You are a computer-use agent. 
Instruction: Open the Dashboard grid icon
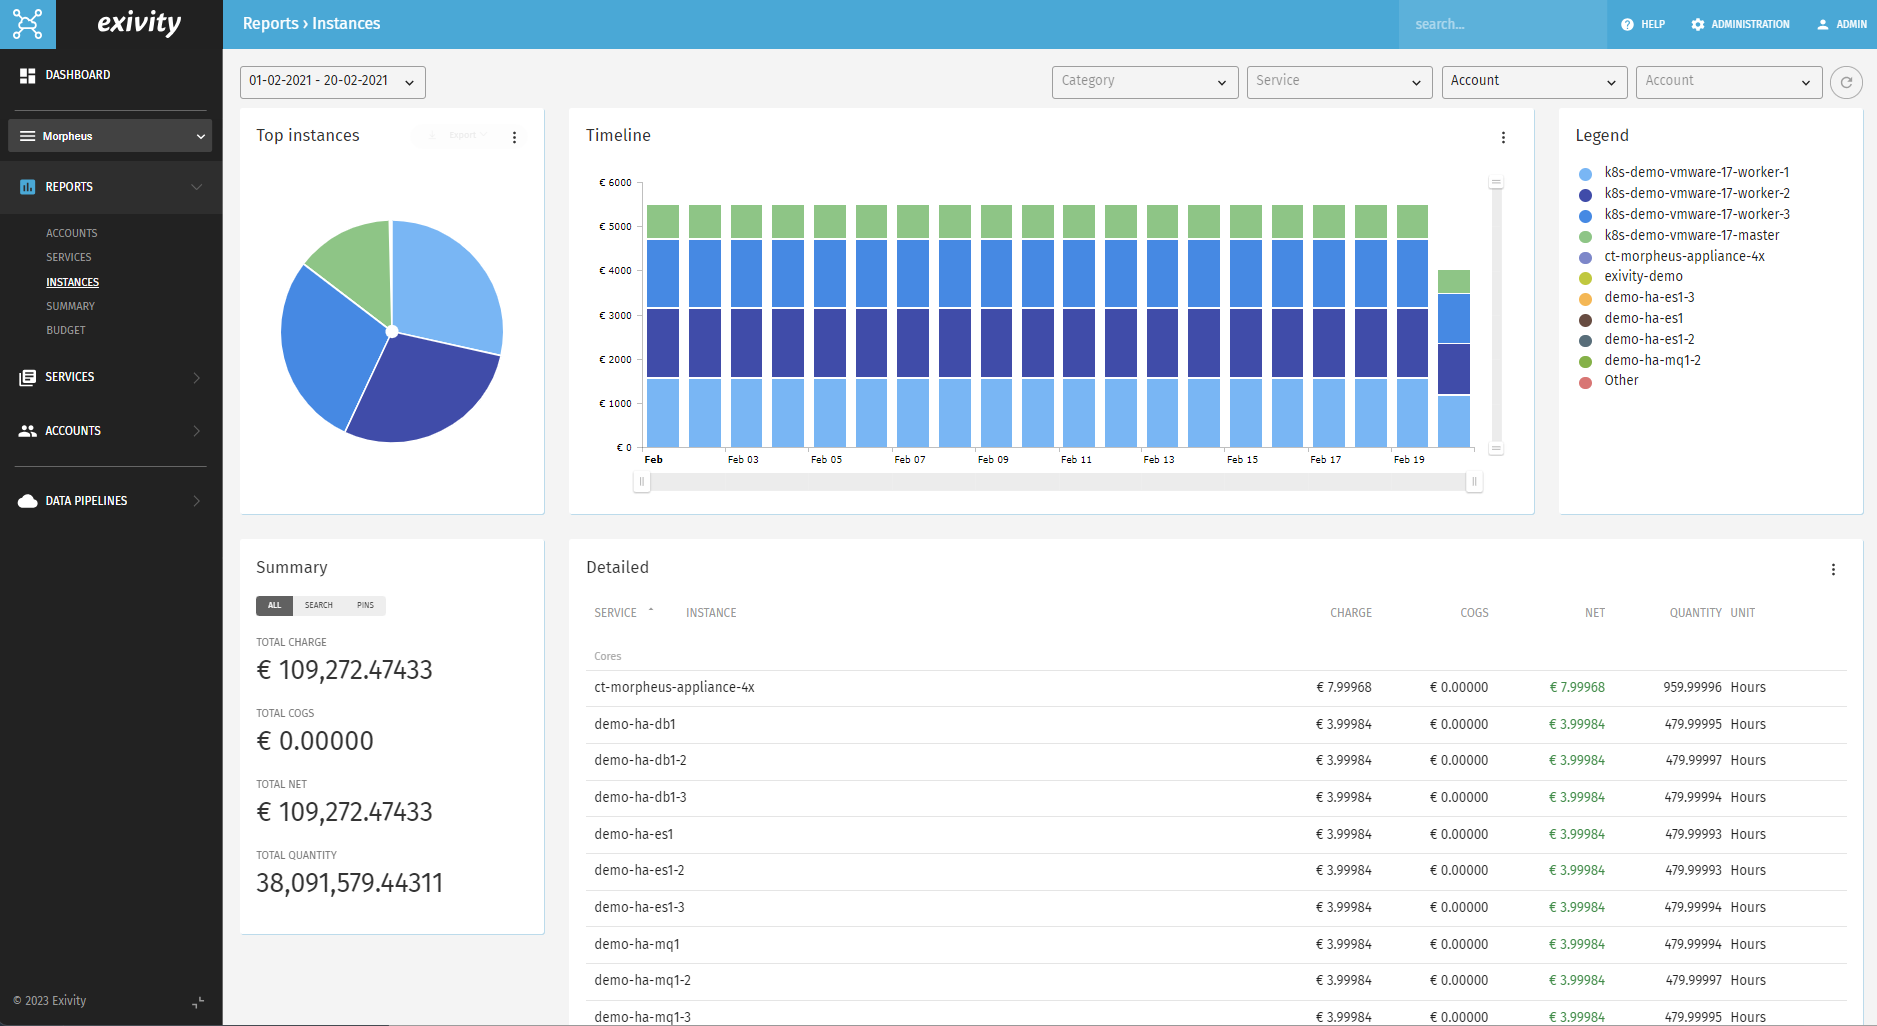click(x=27, y=75)
